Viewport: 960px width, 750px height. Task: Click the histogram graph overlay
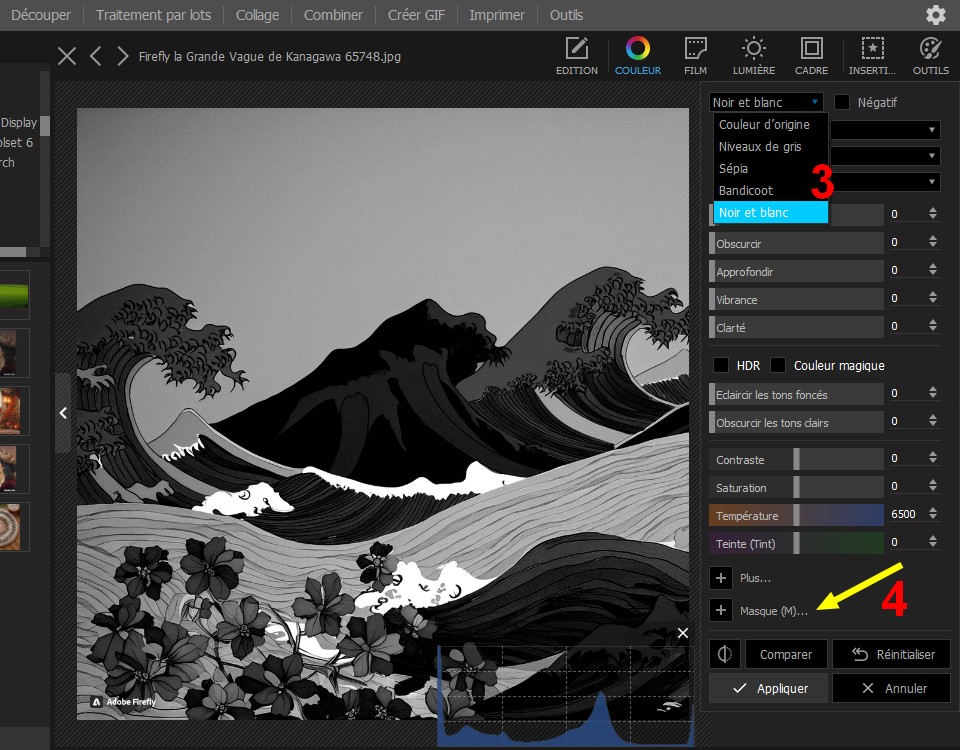click(x=566, y=694)
